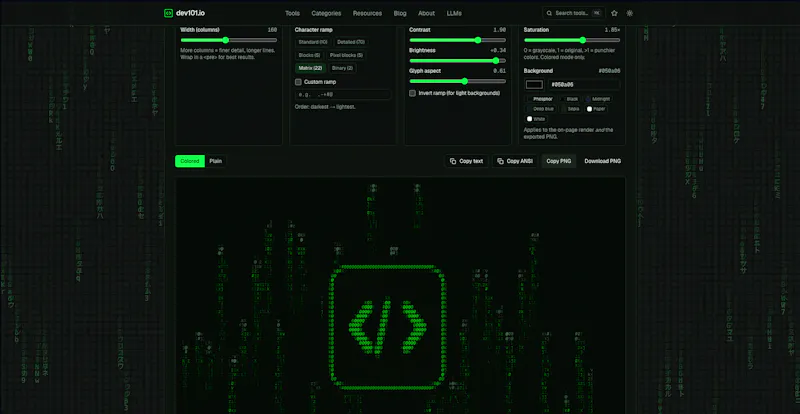Click the Copy ANSI button
The width and height of the screenshot is (800, 414).
[515, 161]
